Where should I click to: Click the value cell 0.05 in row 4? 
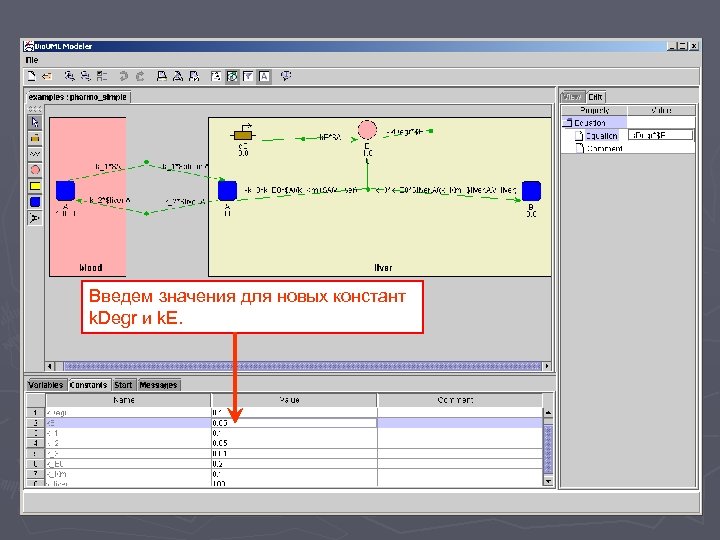click(294, 443)
